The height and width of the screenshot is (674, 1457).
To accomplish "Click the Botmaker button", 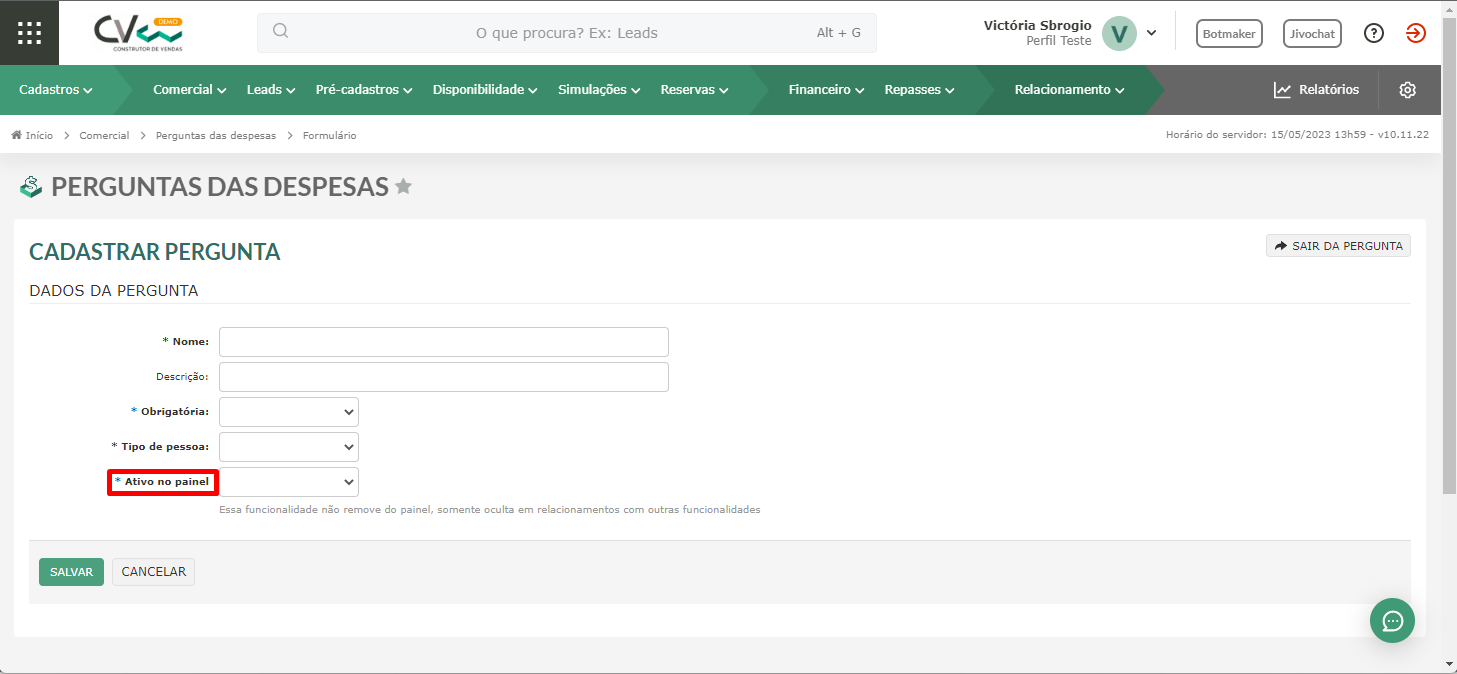I will tap(1229, 34).
